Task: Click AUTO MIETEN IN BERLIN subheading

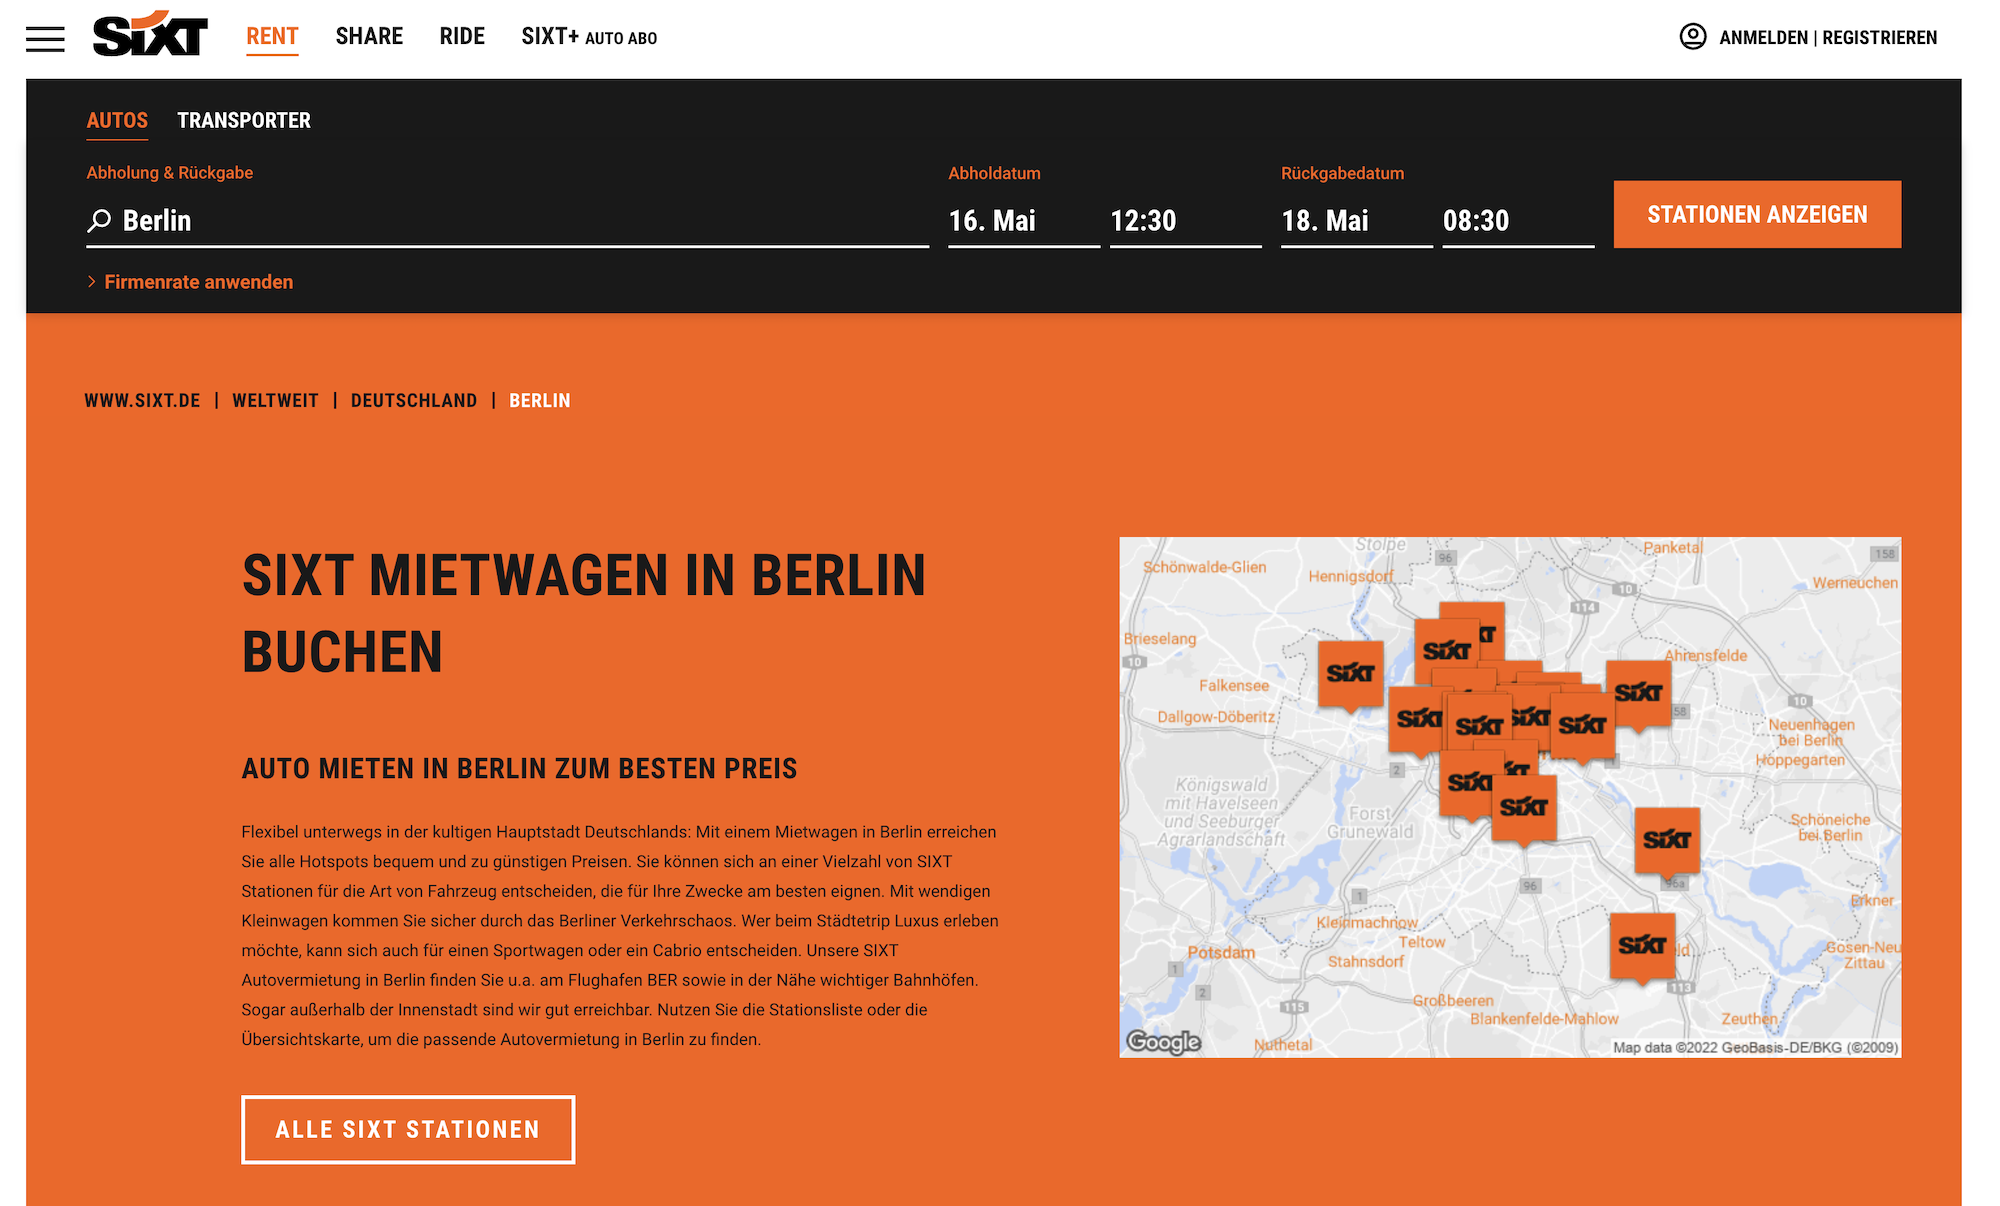Action: click(x=520, y=768)
